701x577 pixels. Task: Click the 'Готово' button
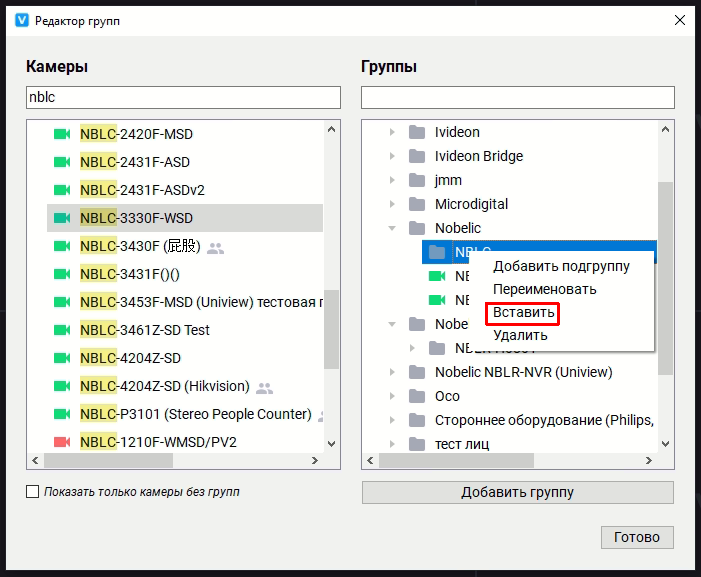(x=637, y=537)
